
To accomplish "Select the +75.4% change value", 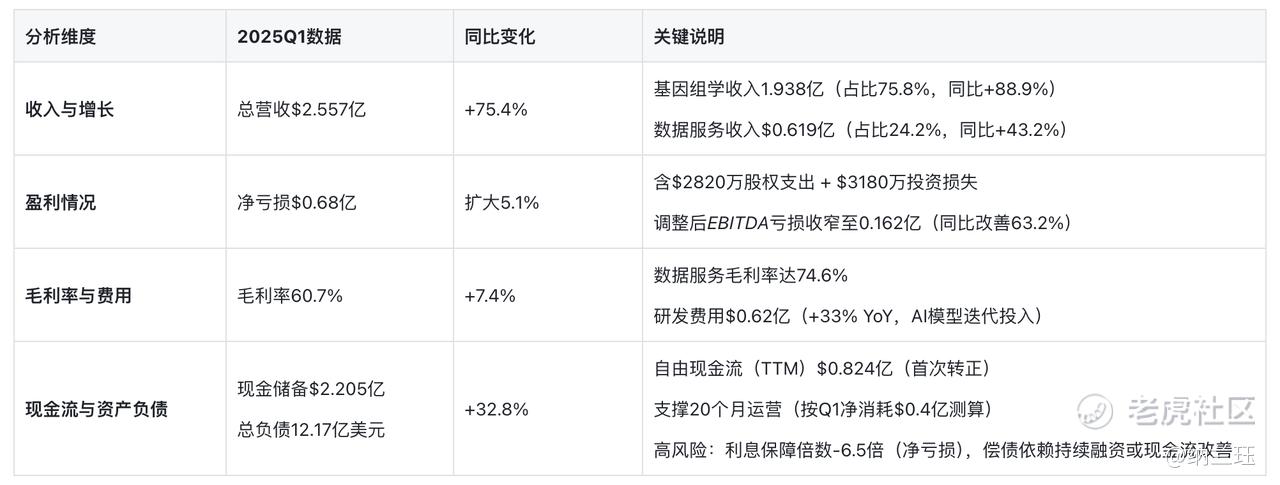I will click(495, 109).
